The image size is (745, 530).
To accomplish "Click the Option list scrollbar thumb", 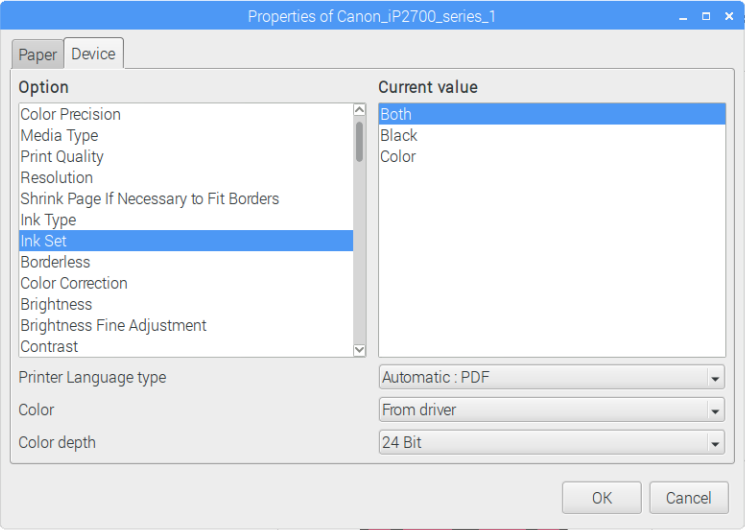I will (360, 142).
